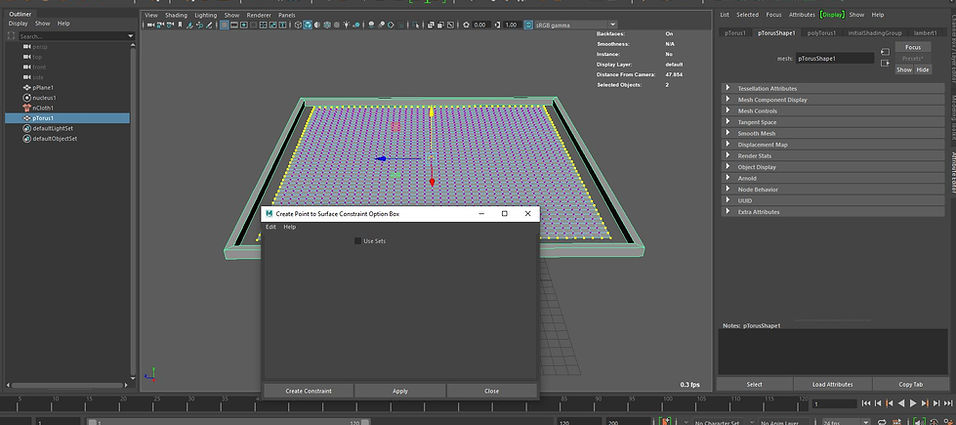
Task: Go to end of playback range
Action: 948,404
